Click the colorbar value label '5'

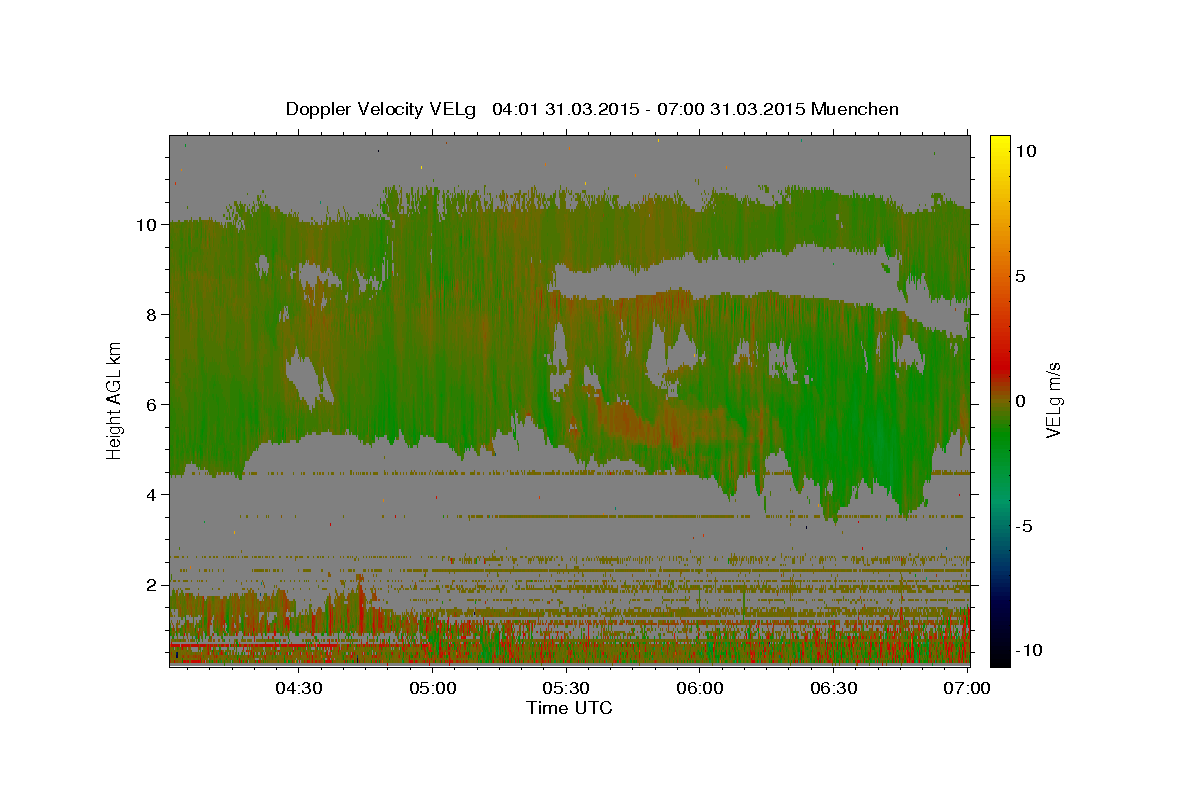tap(1020, 276)
